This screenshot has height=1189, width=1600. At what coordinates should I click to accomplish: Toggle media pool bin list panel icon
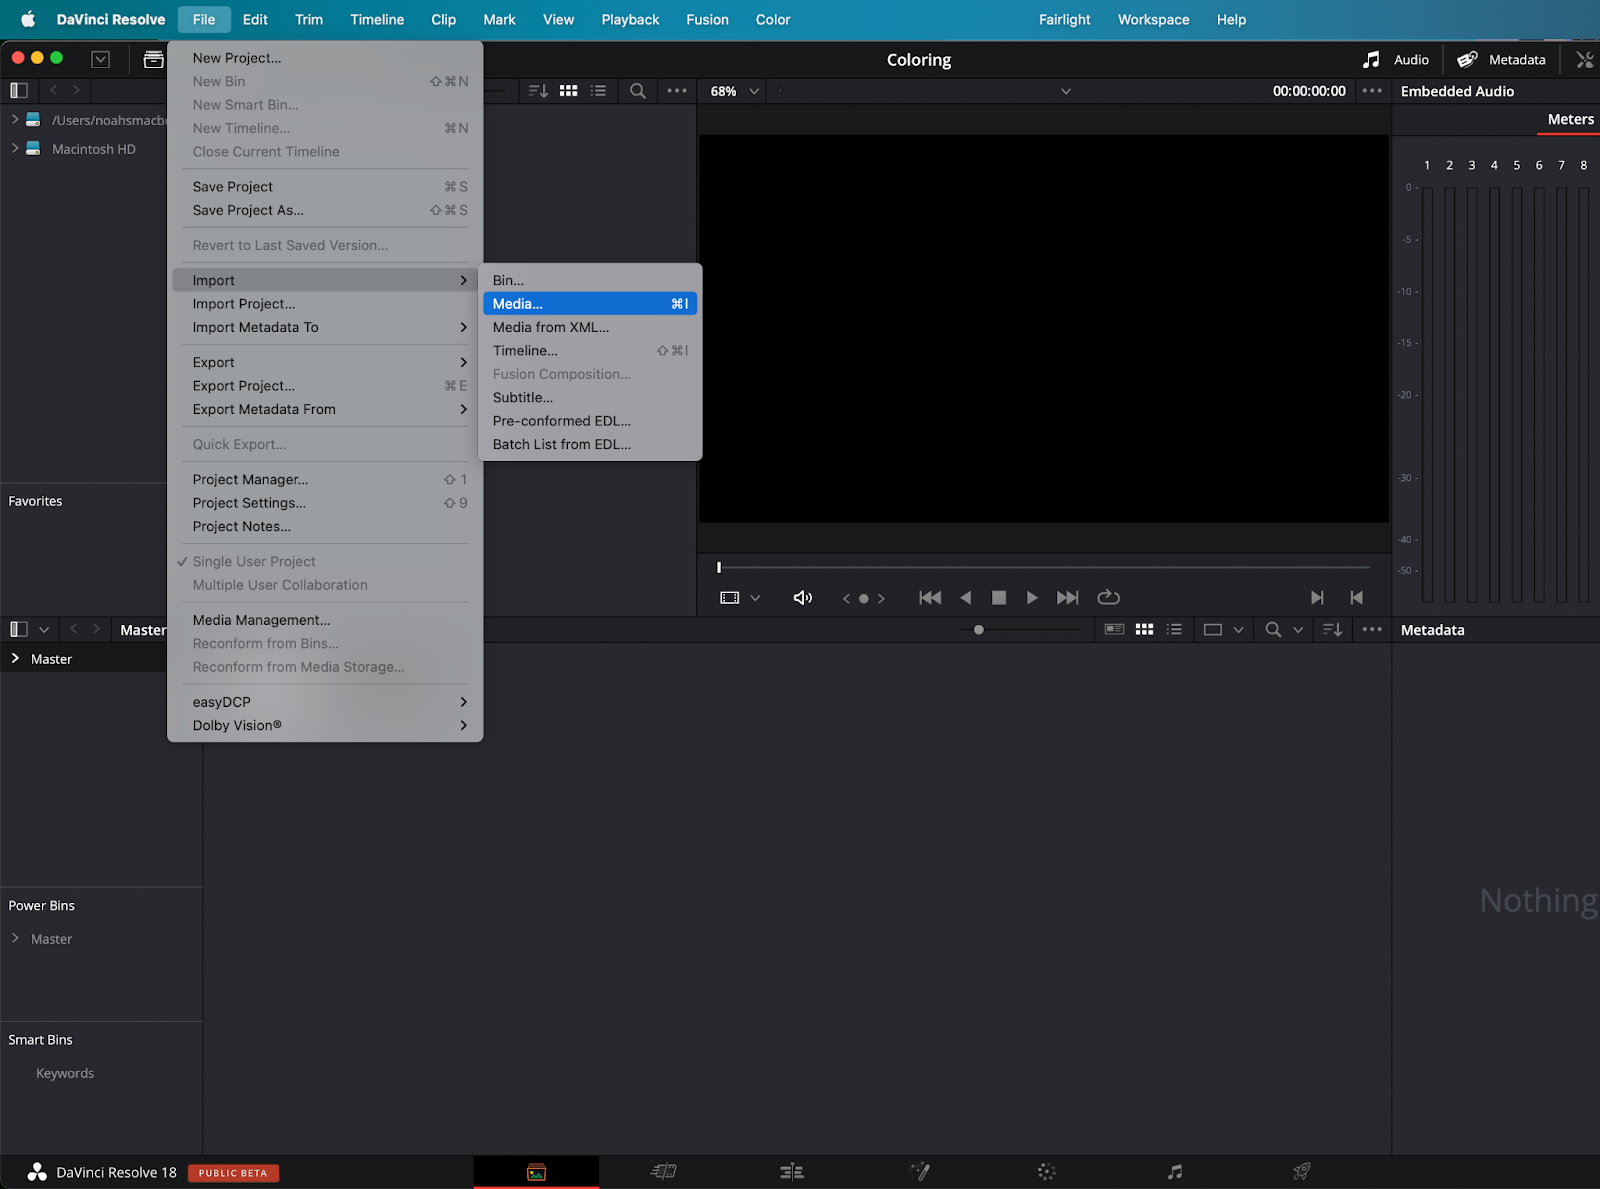(x=18, y=630)
